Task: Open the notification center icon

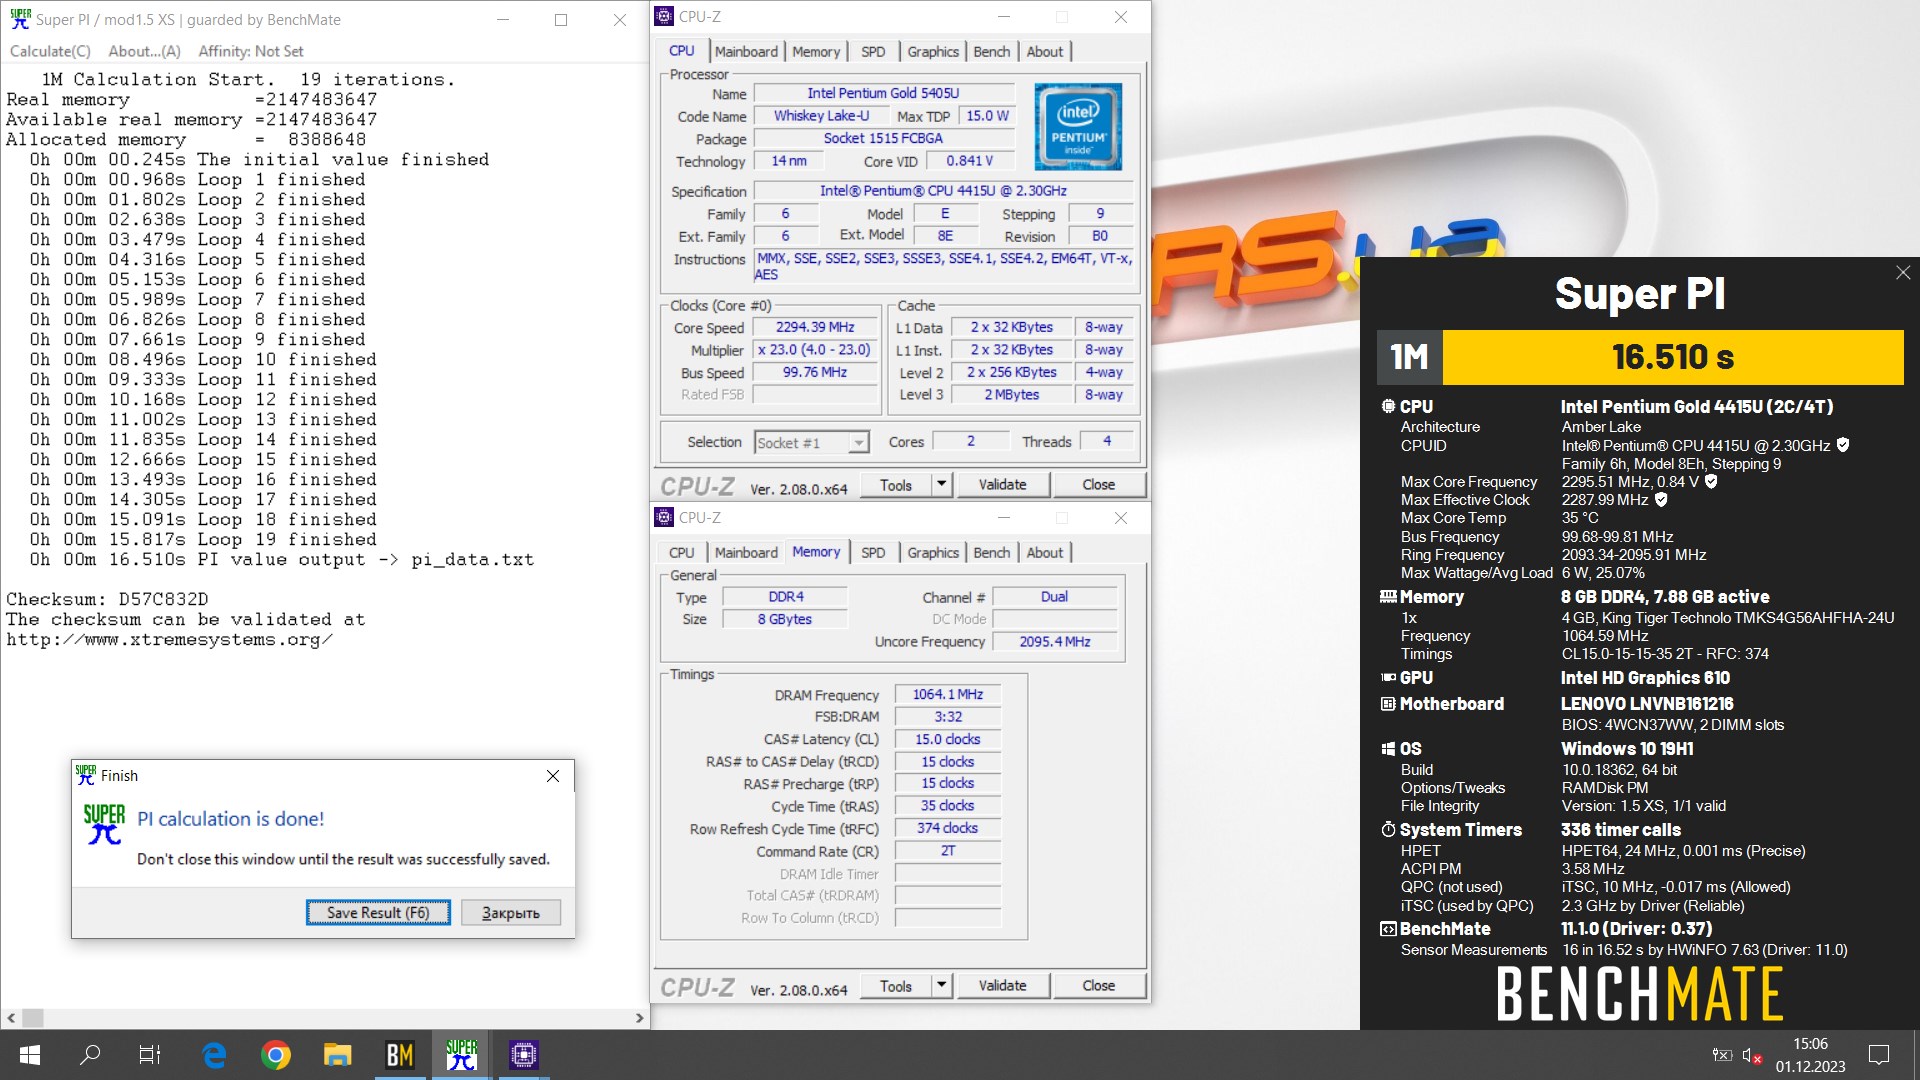Action: [x=1879, y=1055]
